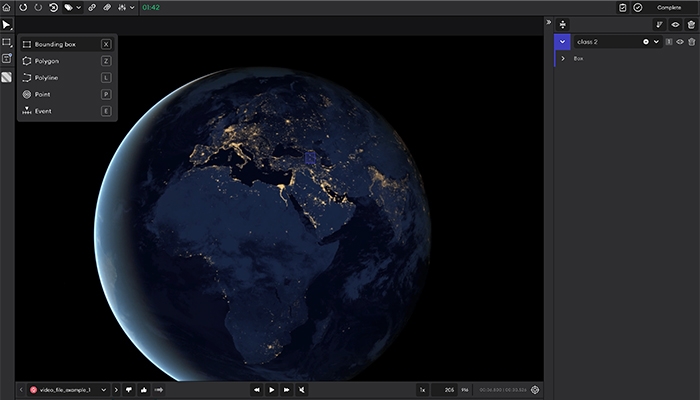Click the link icon in top toolbar
700x400 pixels.
[92, 7]
